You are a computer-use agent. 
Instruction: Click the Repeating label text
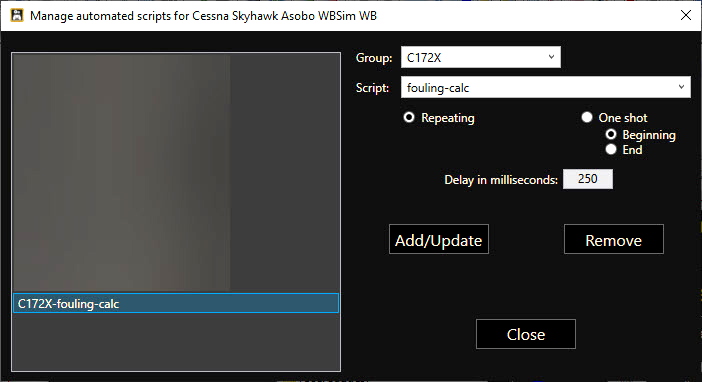pyautogui.click(x=448, y=118)
